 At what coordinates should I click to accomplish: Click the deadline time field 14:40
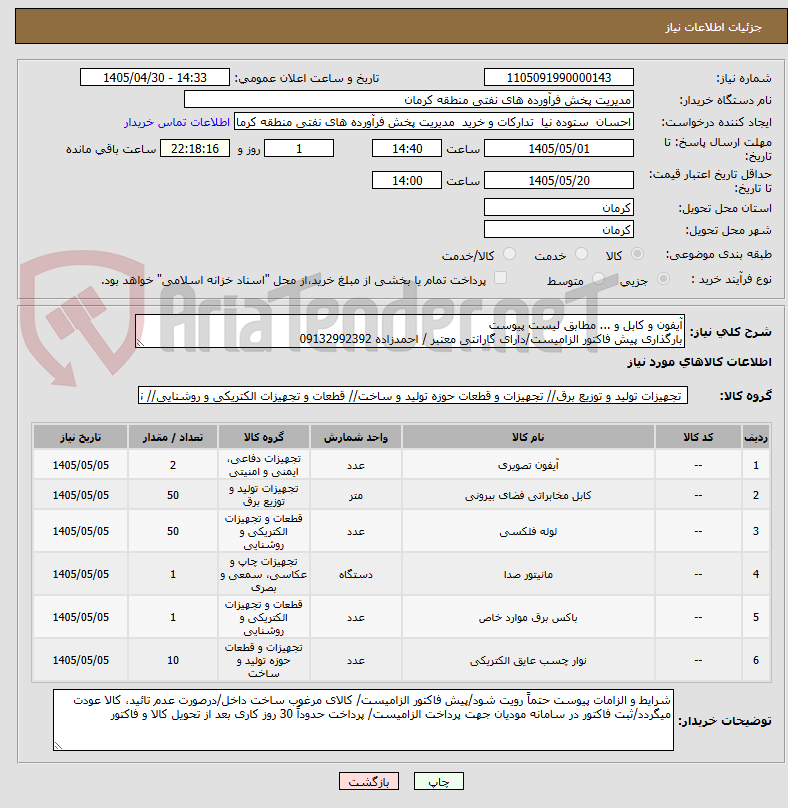click(x=407, y=149)
